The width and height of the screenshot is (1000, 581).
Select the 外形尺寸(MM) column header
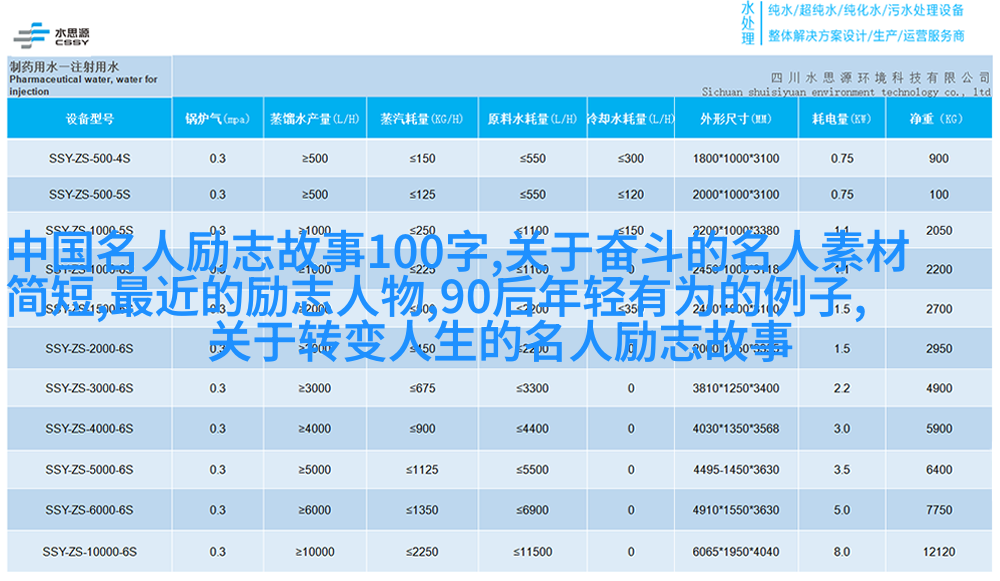click(735, 119)
